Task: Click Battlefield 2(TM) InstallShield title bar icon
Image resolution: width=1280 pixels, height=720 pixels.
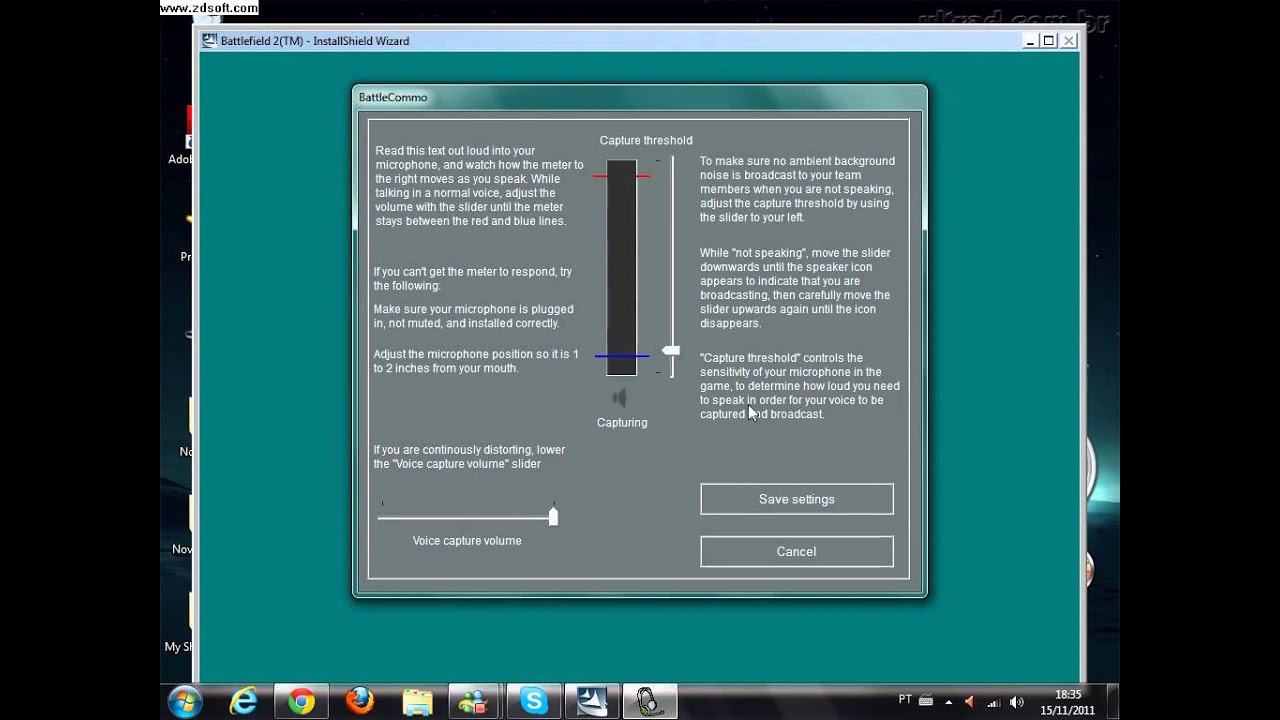Action: click(209, 41)
